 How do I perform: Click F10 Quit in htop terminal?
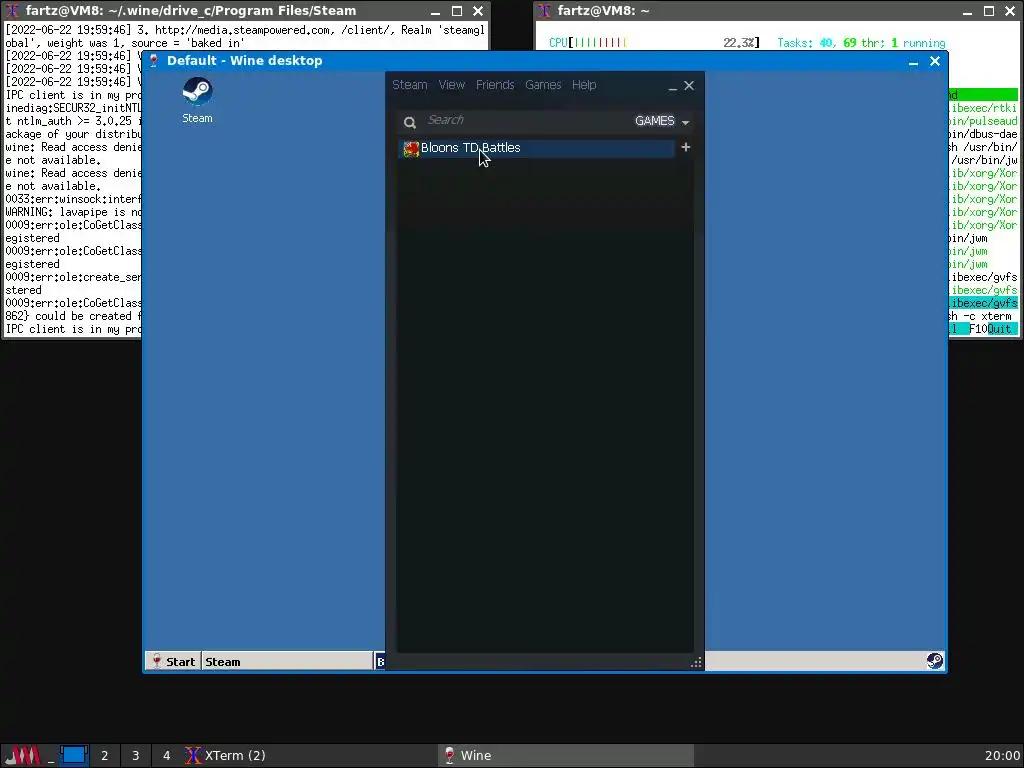(993, 329)
